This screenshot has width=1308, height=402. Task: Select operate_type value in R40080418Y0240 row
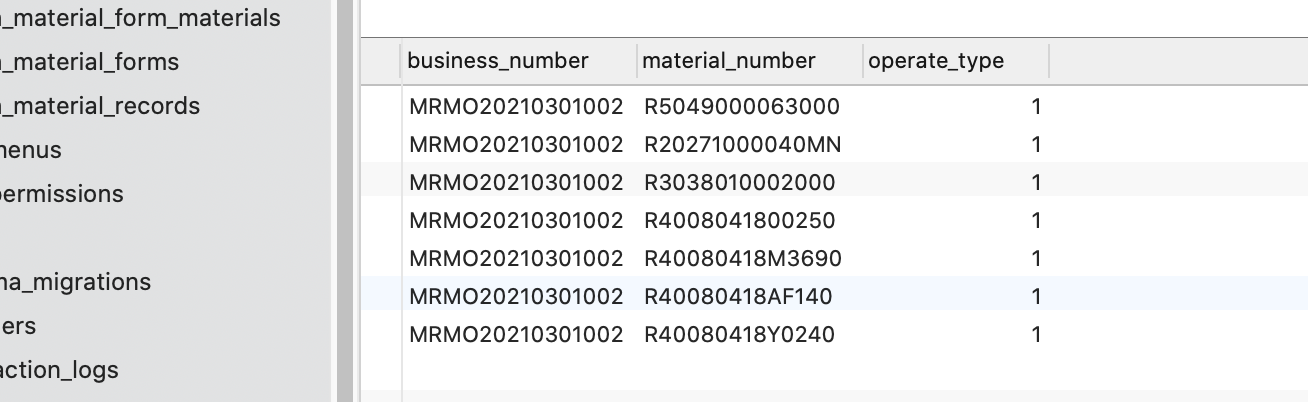(x=1036, y=335)
